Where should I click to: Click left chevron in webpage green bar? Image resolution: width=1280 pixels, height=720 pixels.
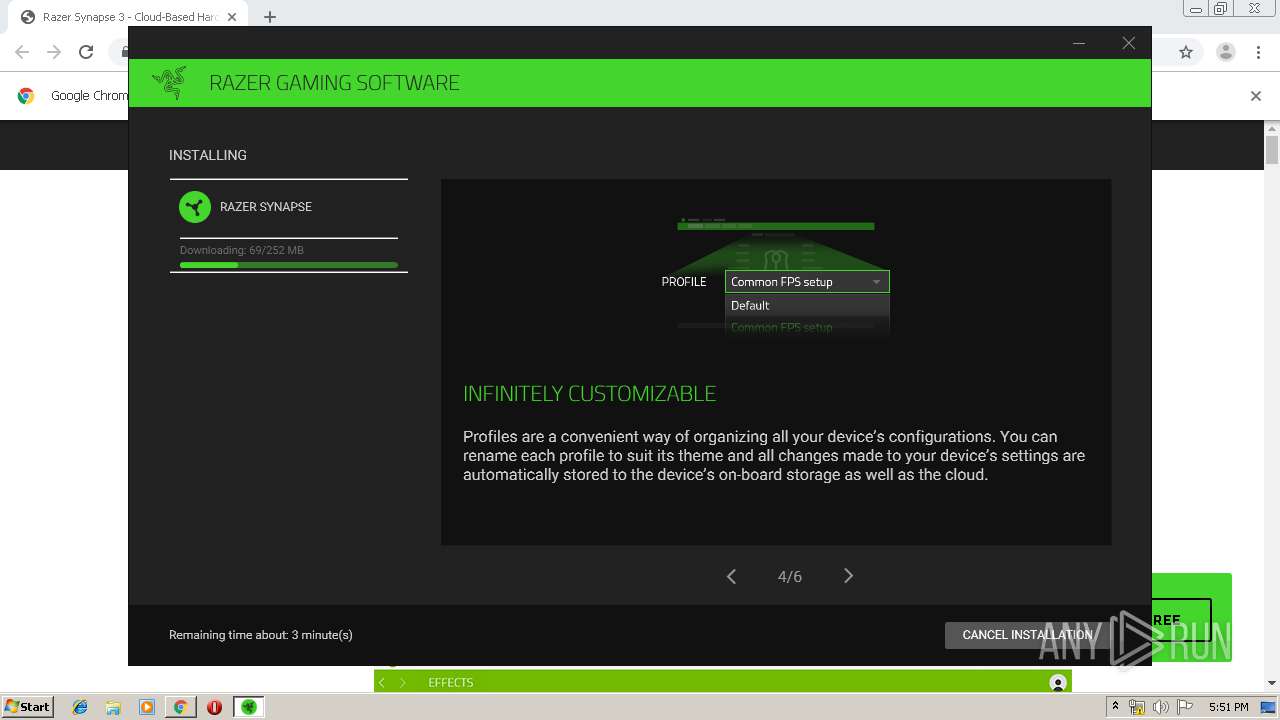pyautogui.click(x=382, y=682)
